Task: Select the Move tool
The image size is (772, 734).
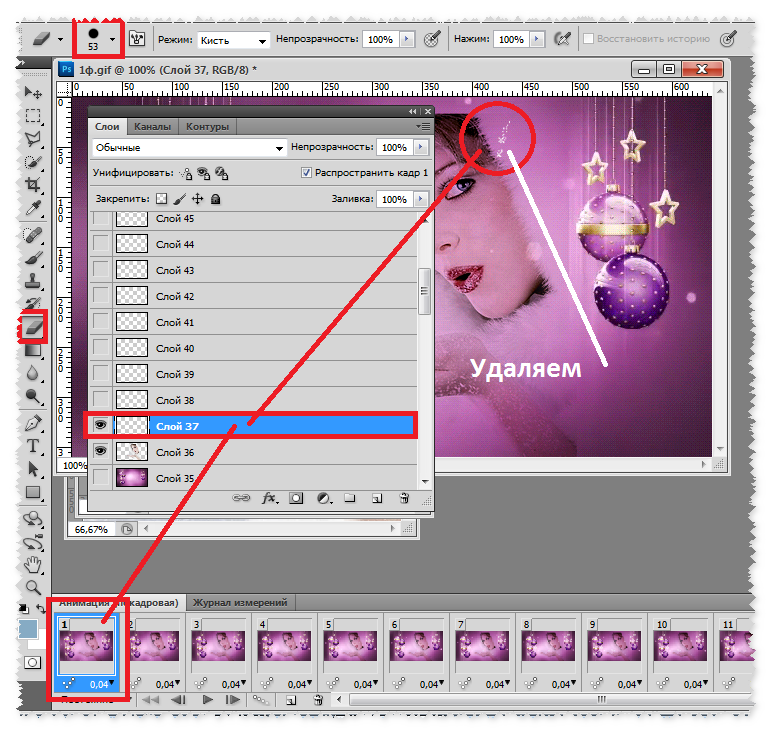Action: (33, 93)
